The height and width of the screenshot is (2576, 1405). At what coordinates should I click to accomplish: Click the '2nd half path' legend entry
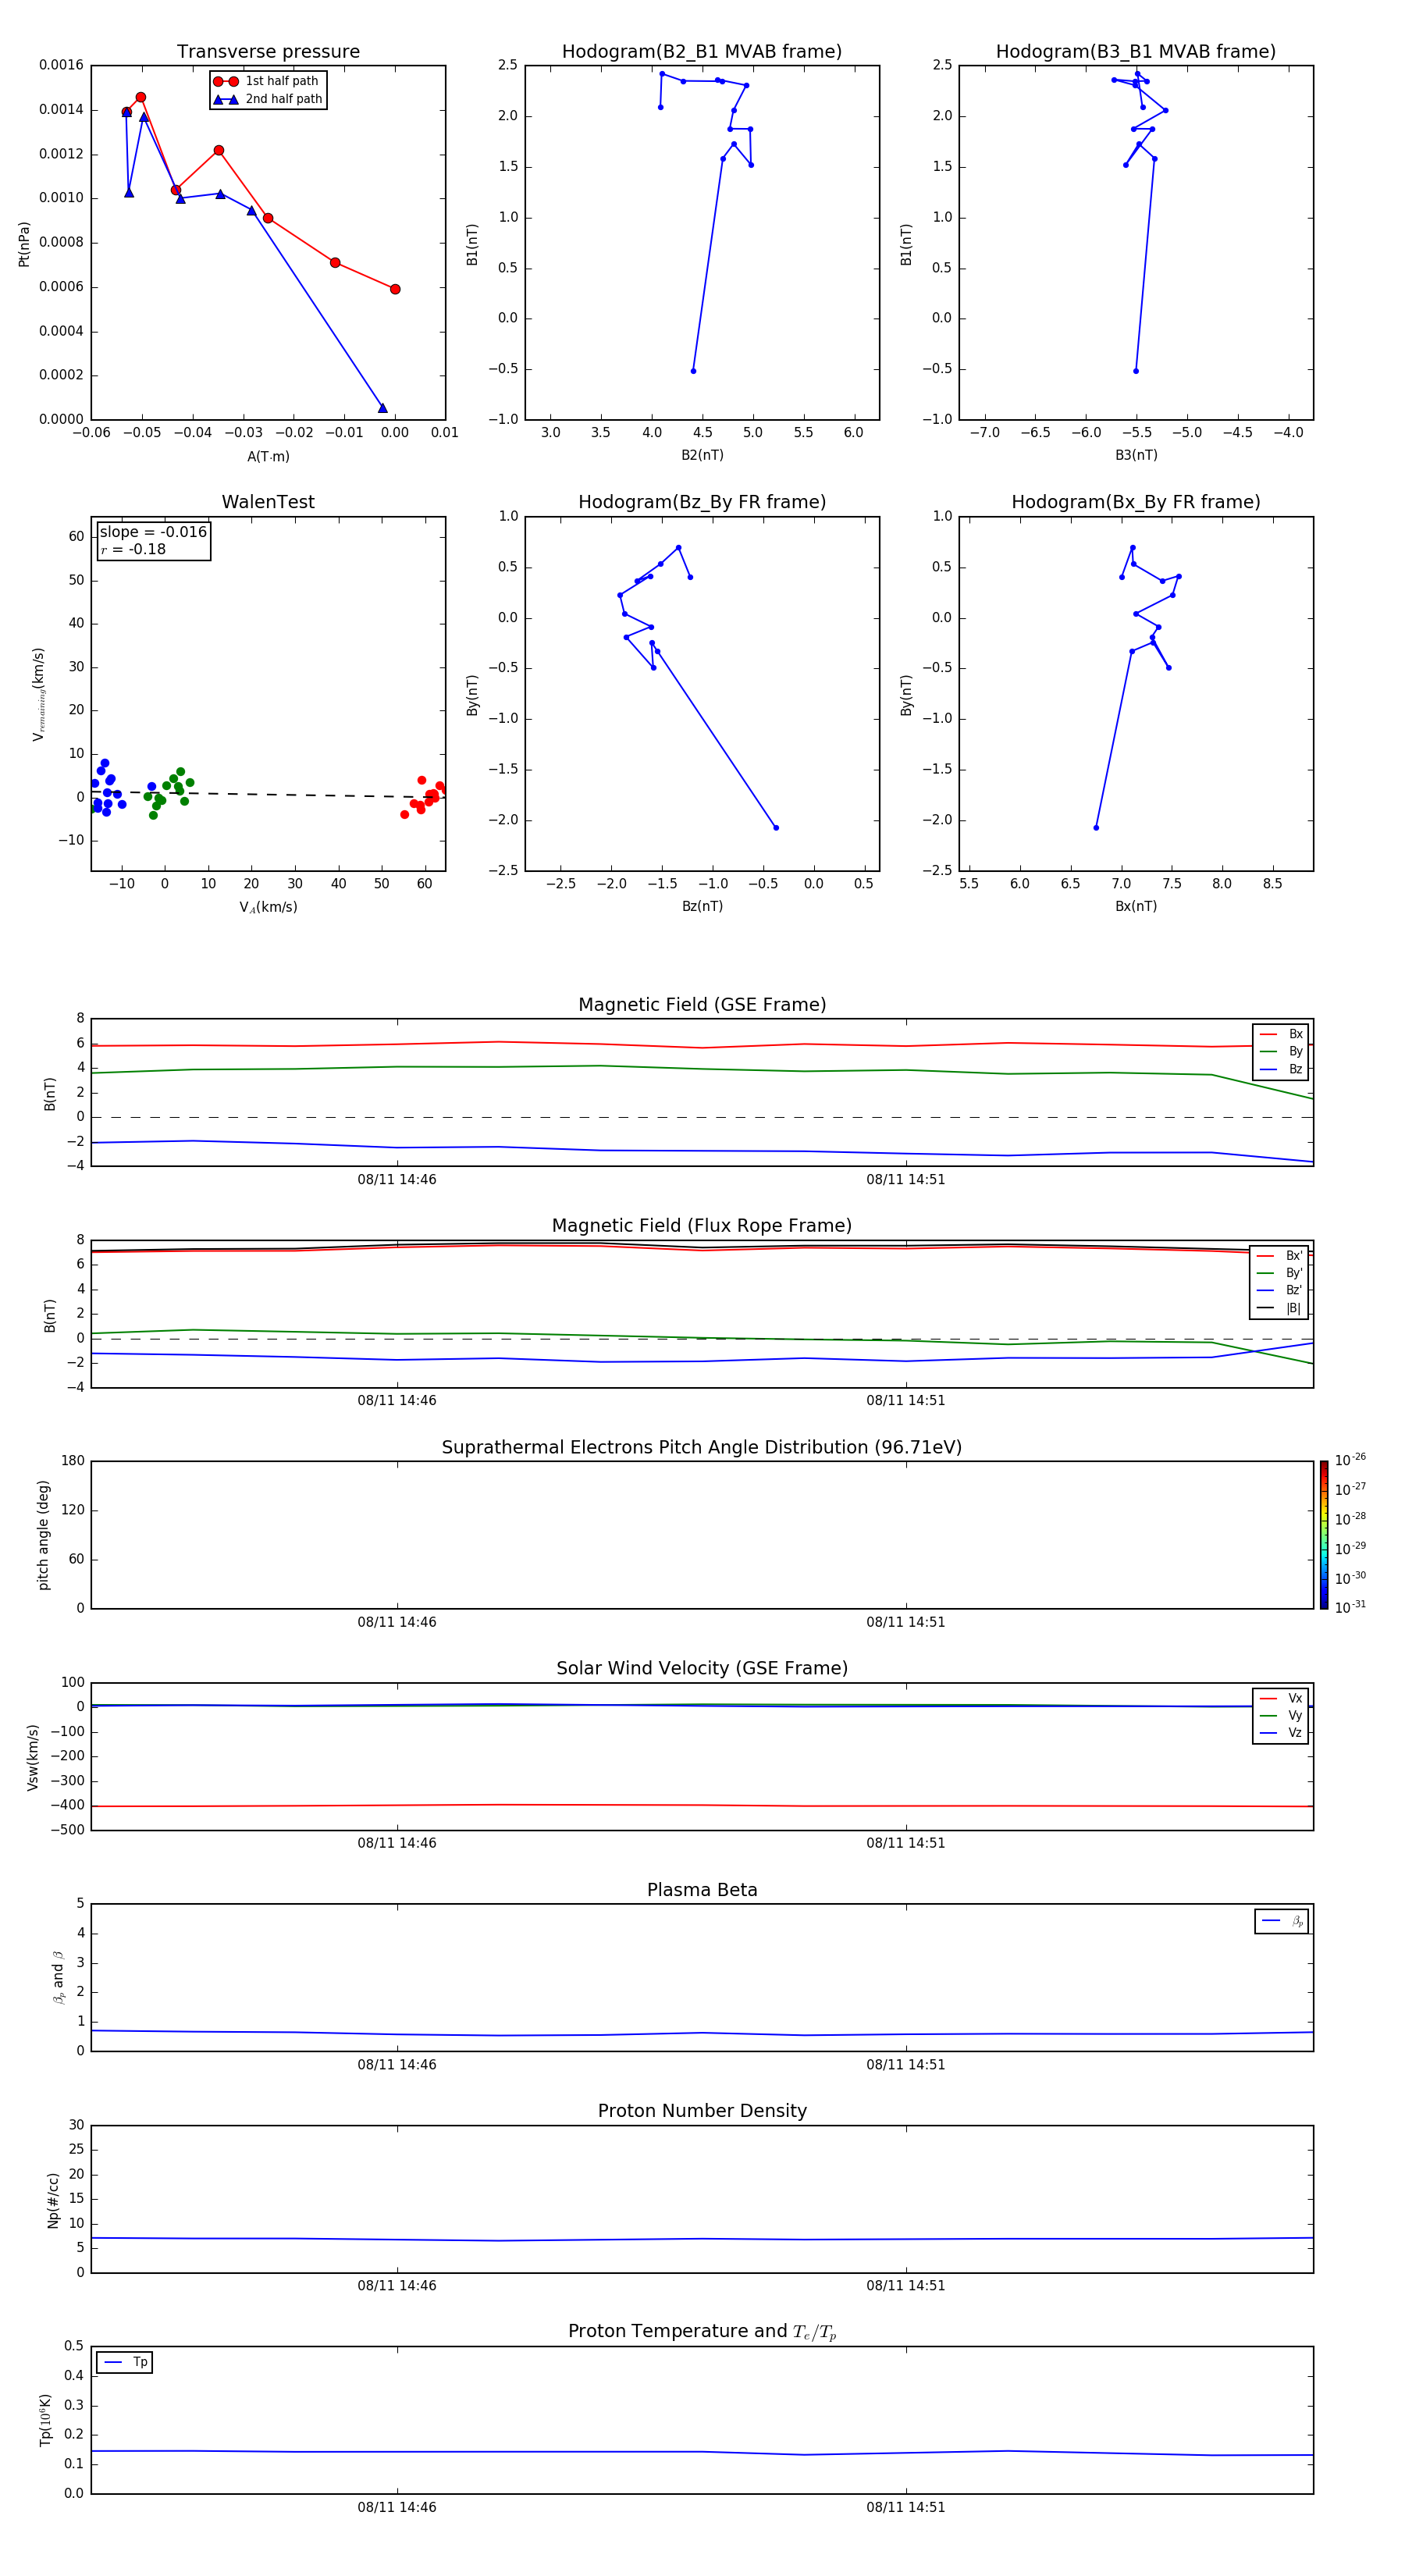[x=267, y=99]
